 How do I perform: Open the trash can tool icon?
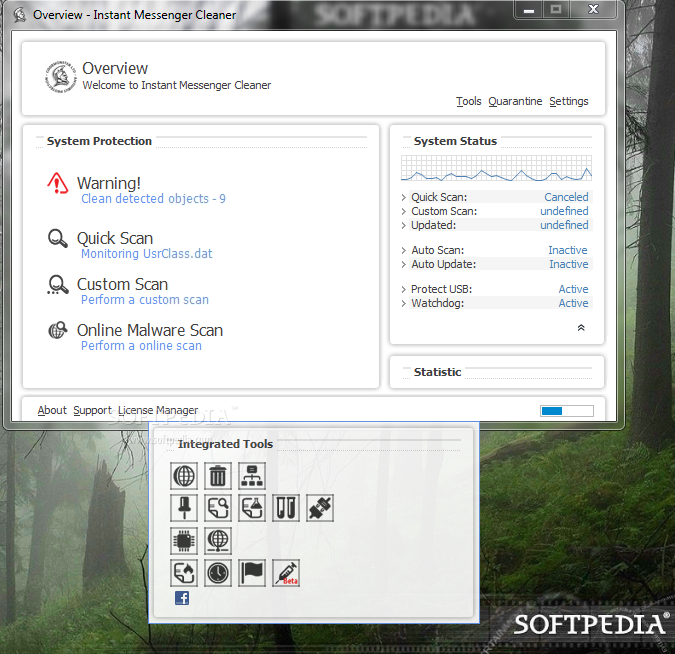(218, 476)
